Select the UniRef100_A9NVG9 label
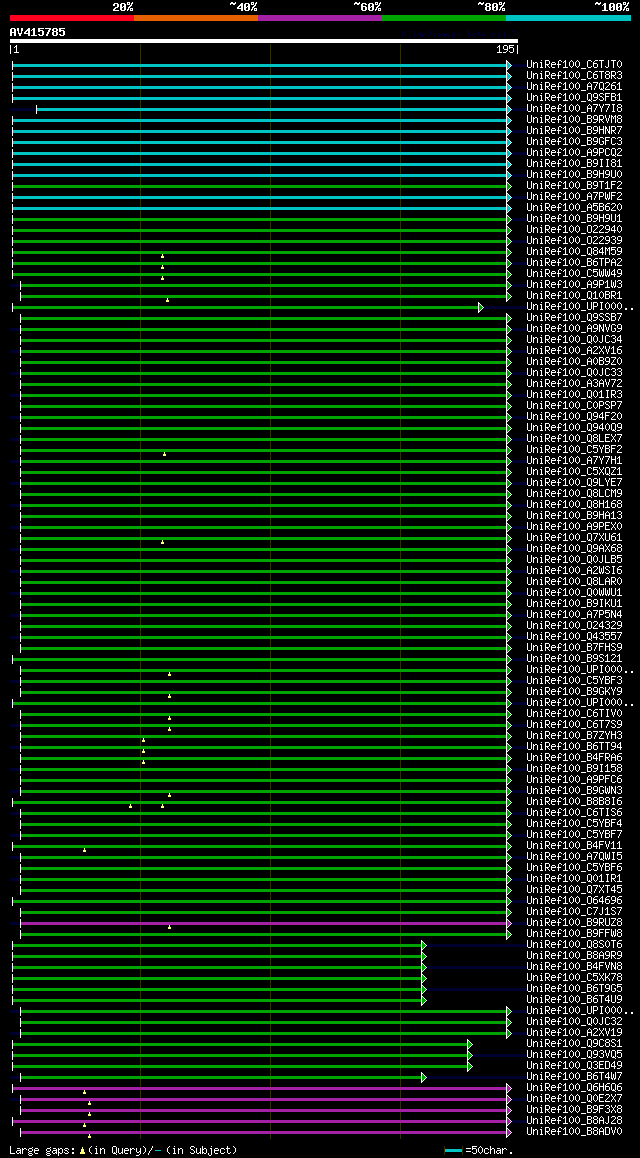Screen dimensions: 640x1158 (574, 329)
